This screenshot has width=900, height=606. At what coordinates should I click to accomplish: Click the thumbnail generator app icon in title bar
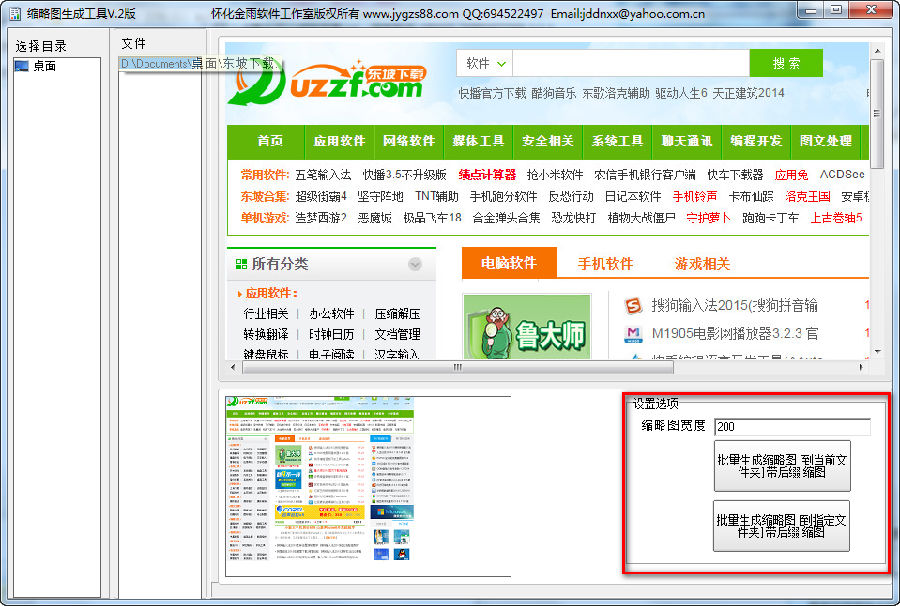(x=14, y=13)
